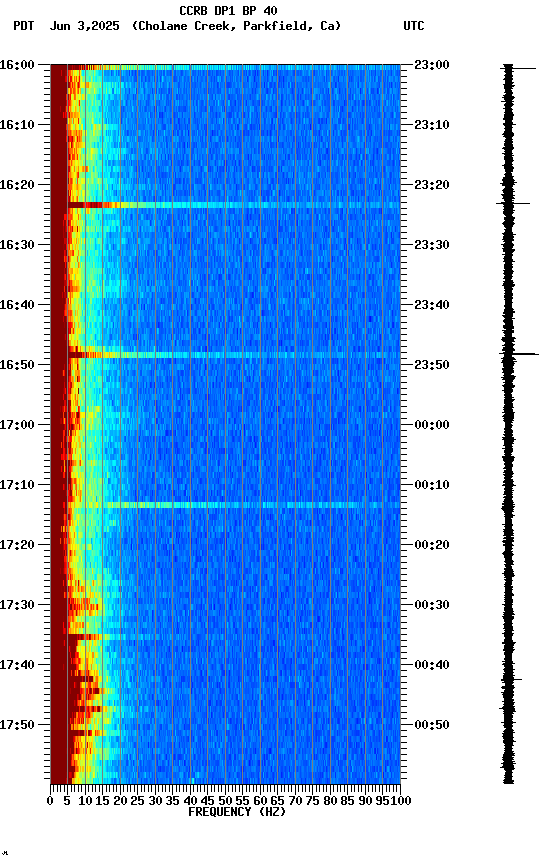Click the 50 Hz frequency axis label
The height and width of the screenshot is (864, 552).
pyautogui.click(x=225, y=801)
